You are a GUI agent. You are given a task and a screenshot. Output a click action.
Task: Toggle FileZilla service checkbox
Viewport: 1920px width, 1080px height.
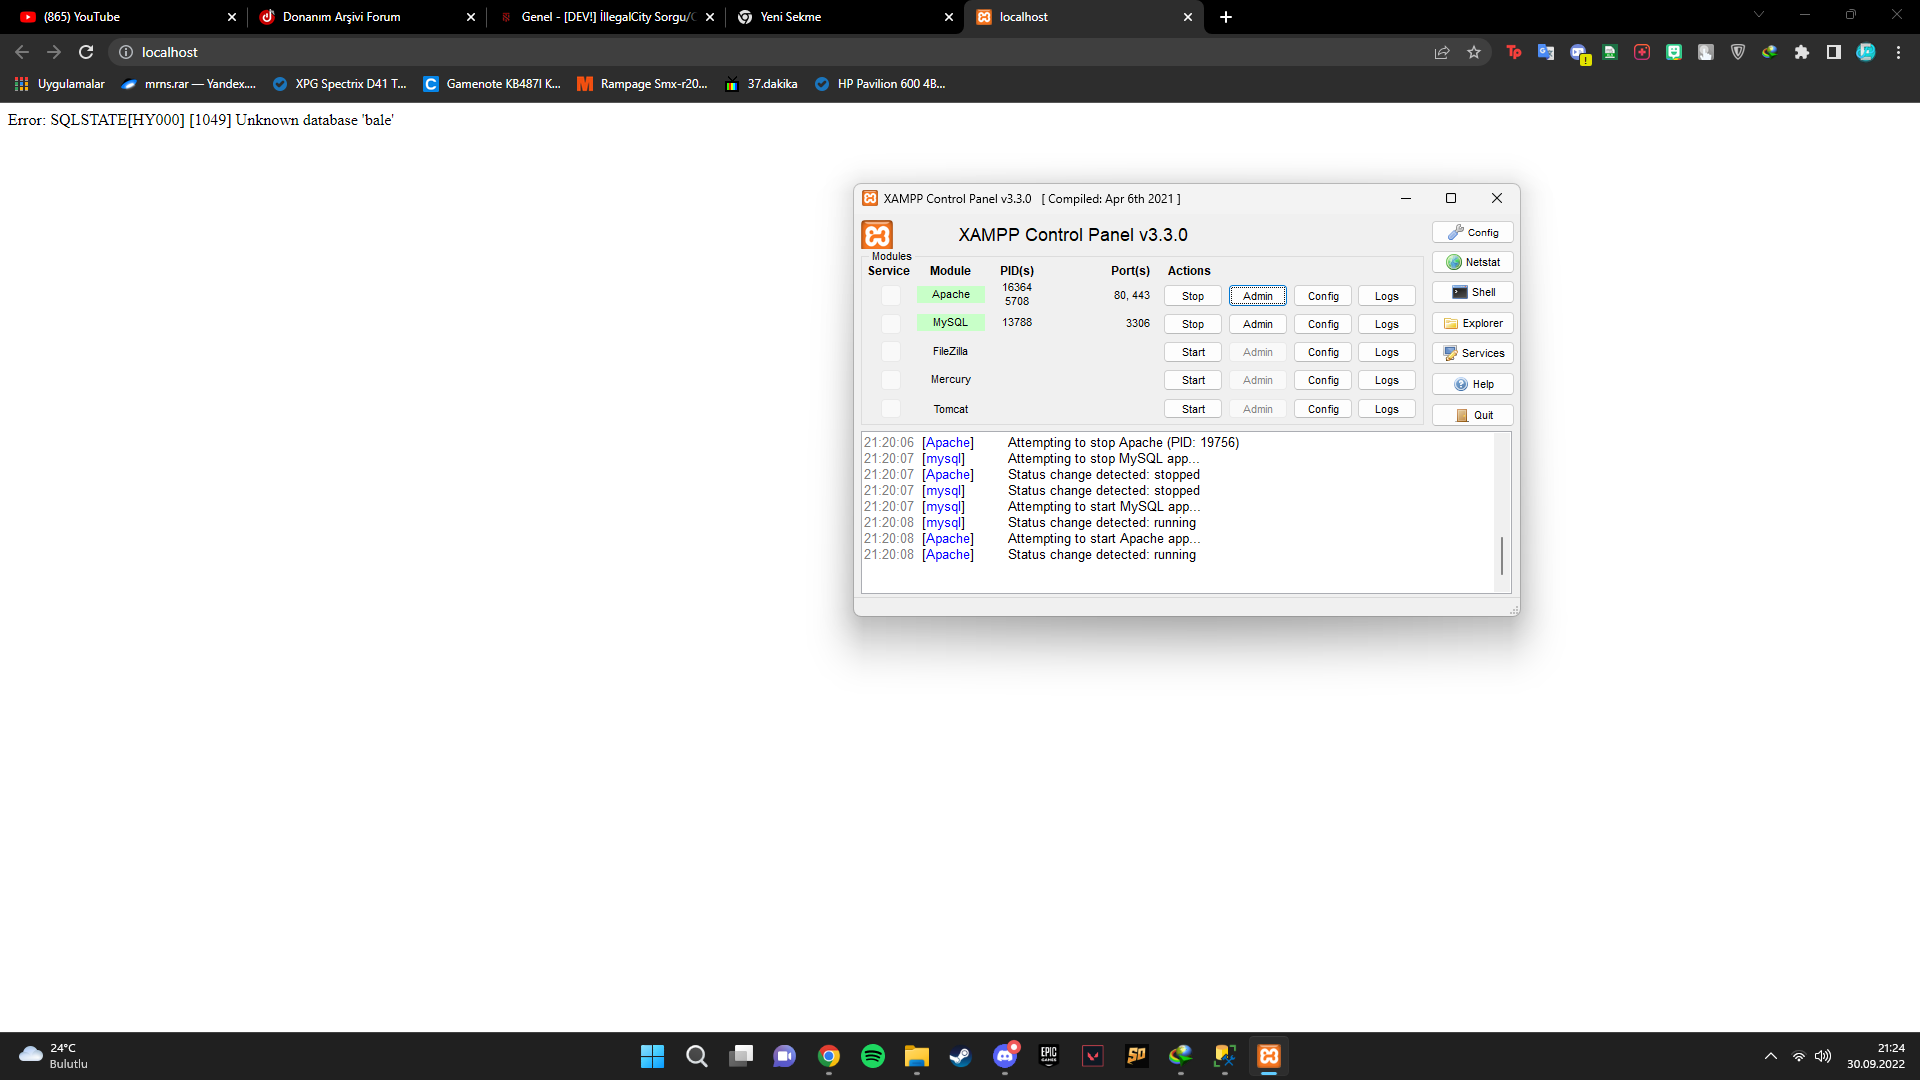[x=890, y=352]
